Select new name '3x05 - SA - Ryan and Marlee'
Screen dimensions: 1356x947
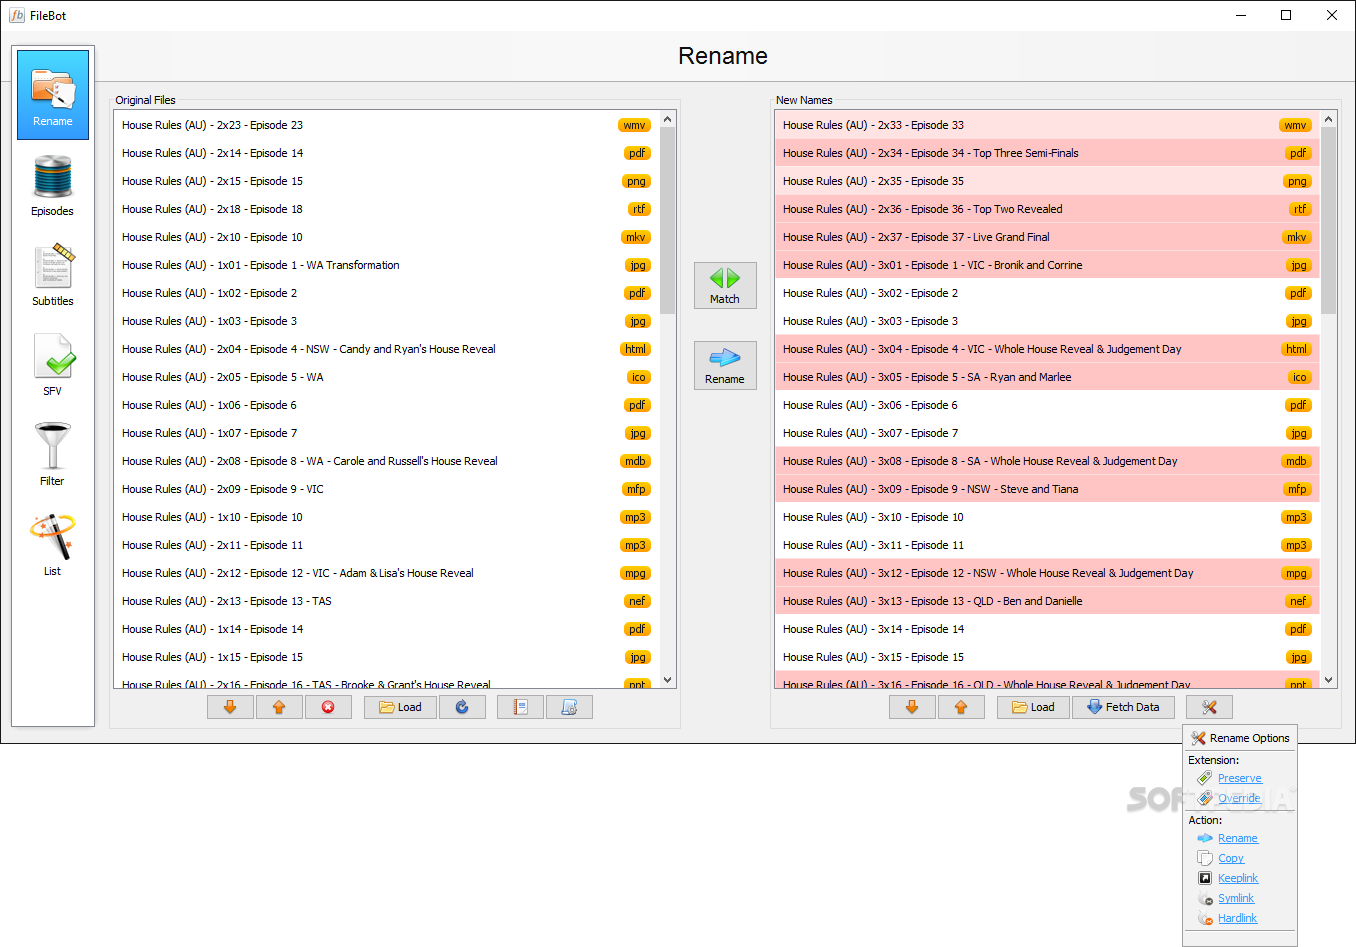coord(1047,377)
